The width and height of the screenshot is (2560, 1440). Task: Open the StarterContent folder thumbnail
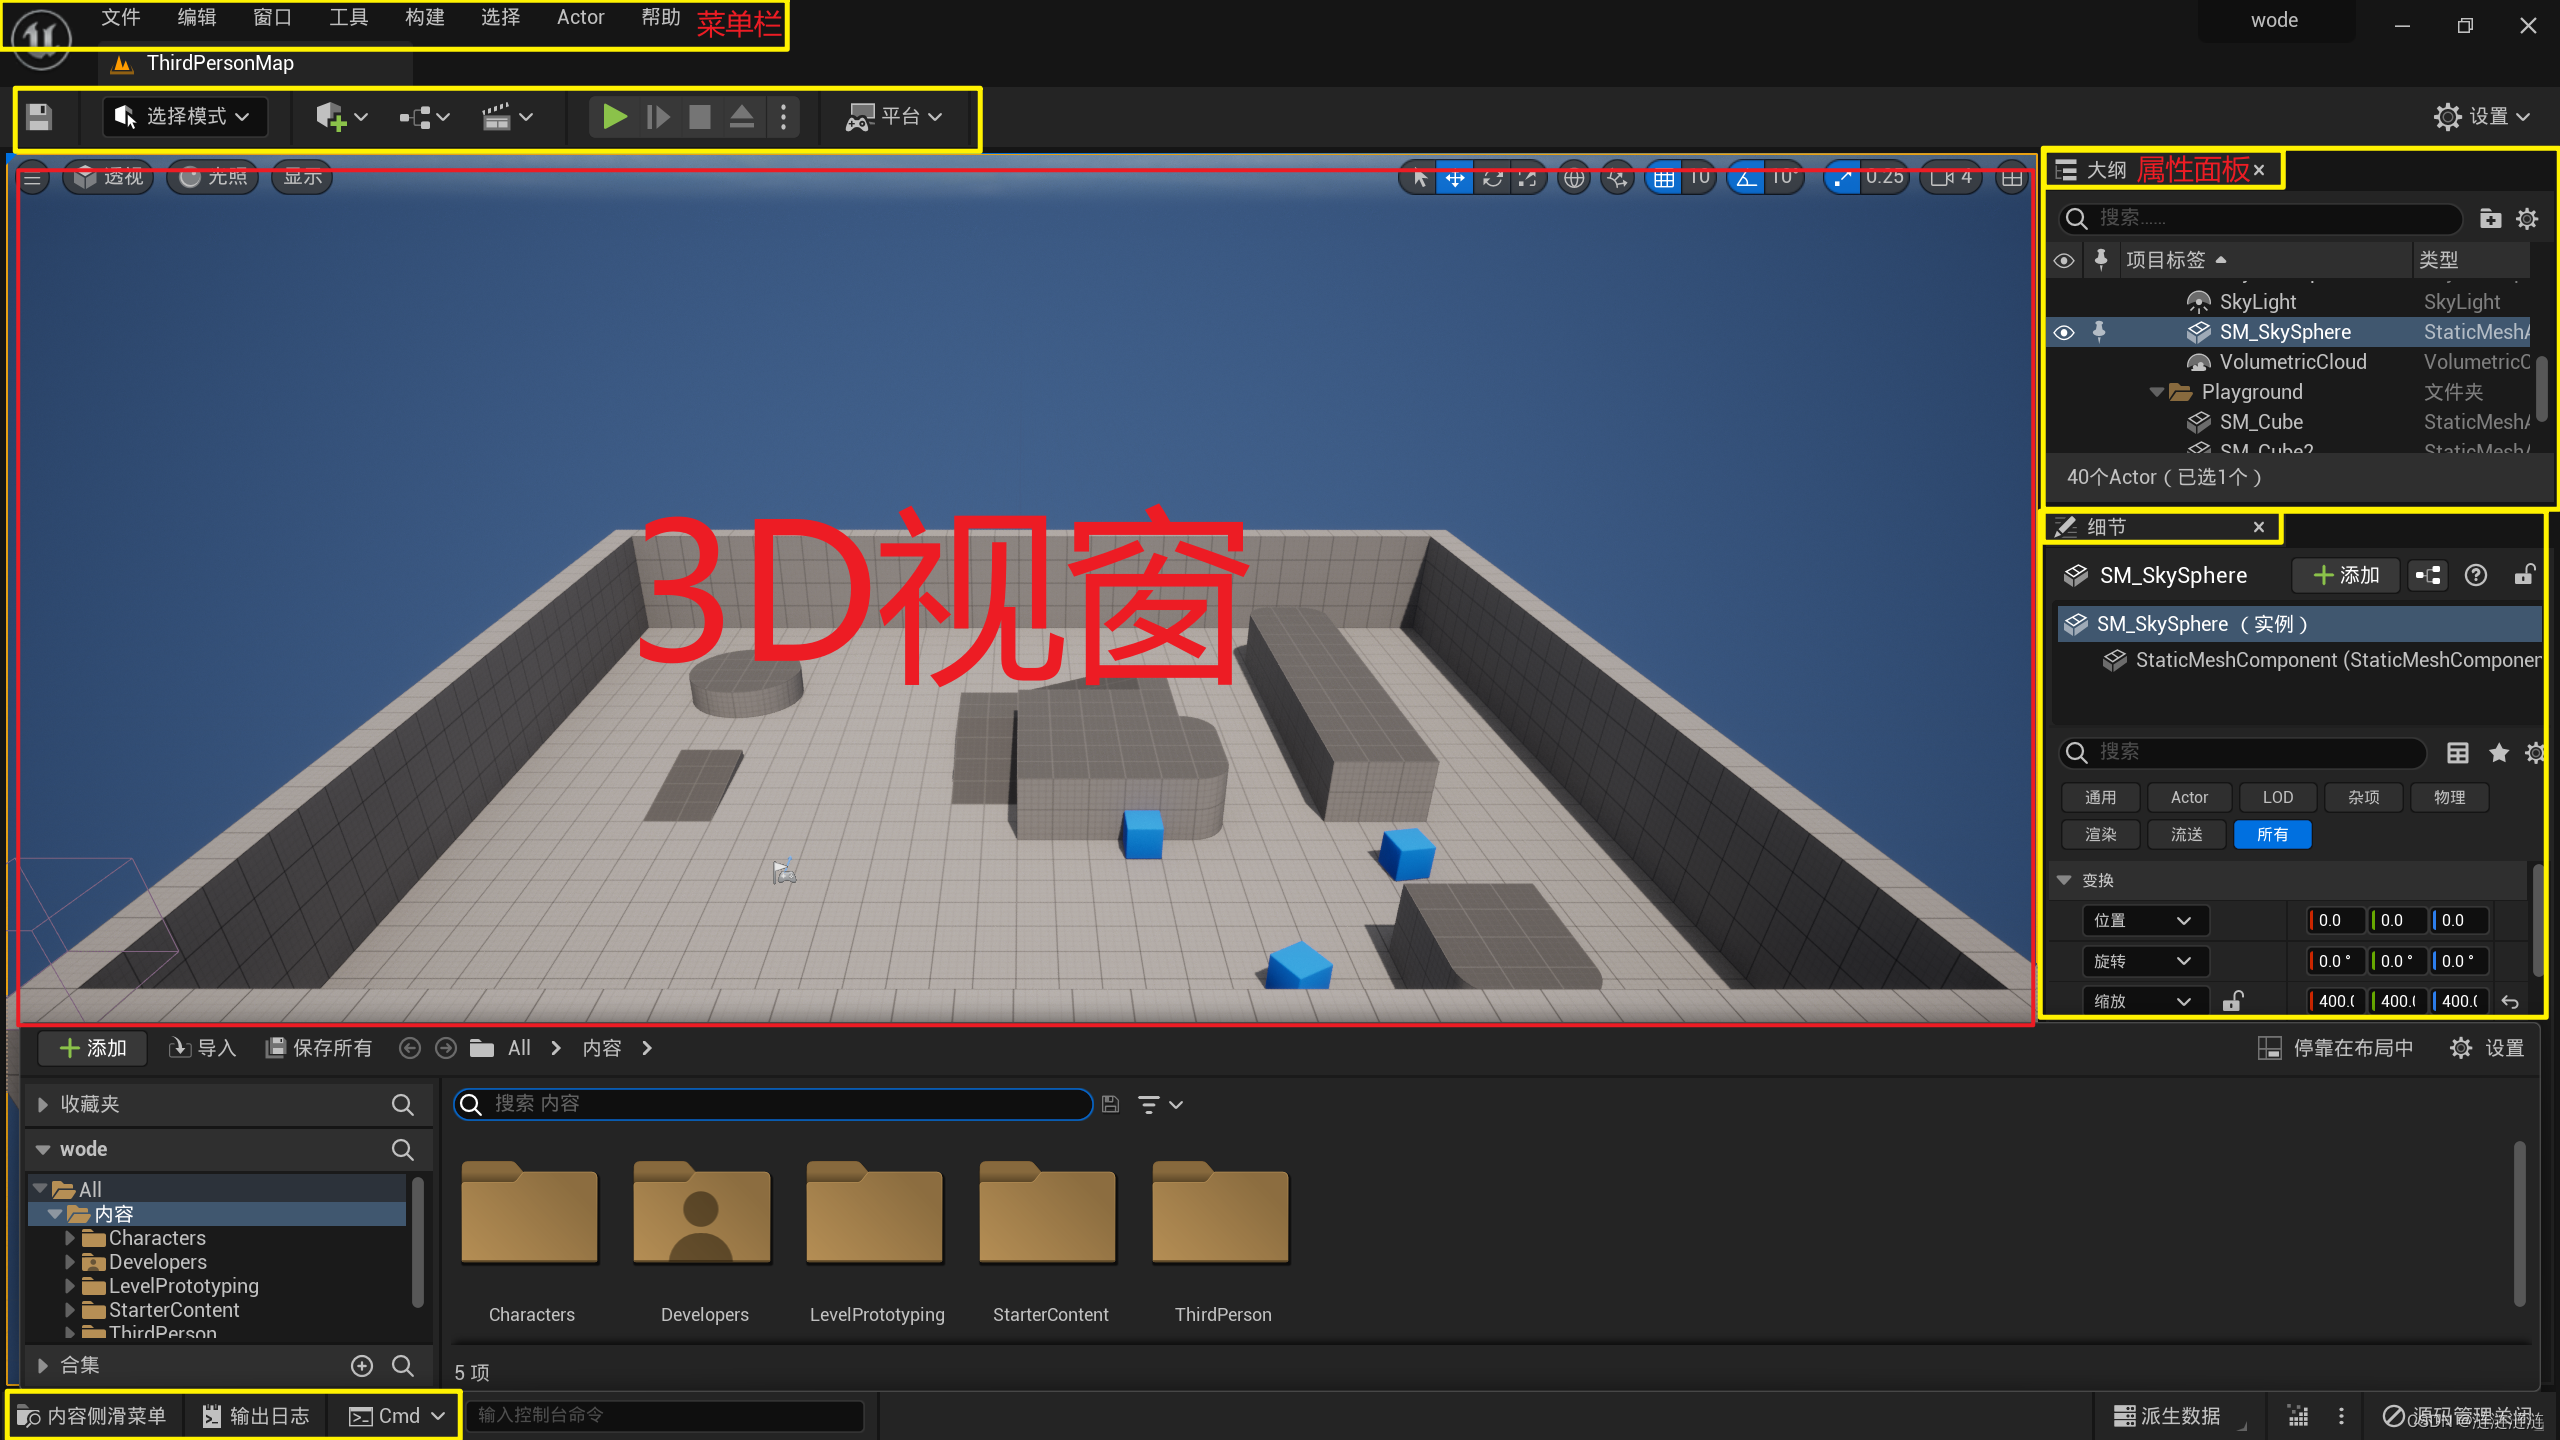[1047, 1215]
